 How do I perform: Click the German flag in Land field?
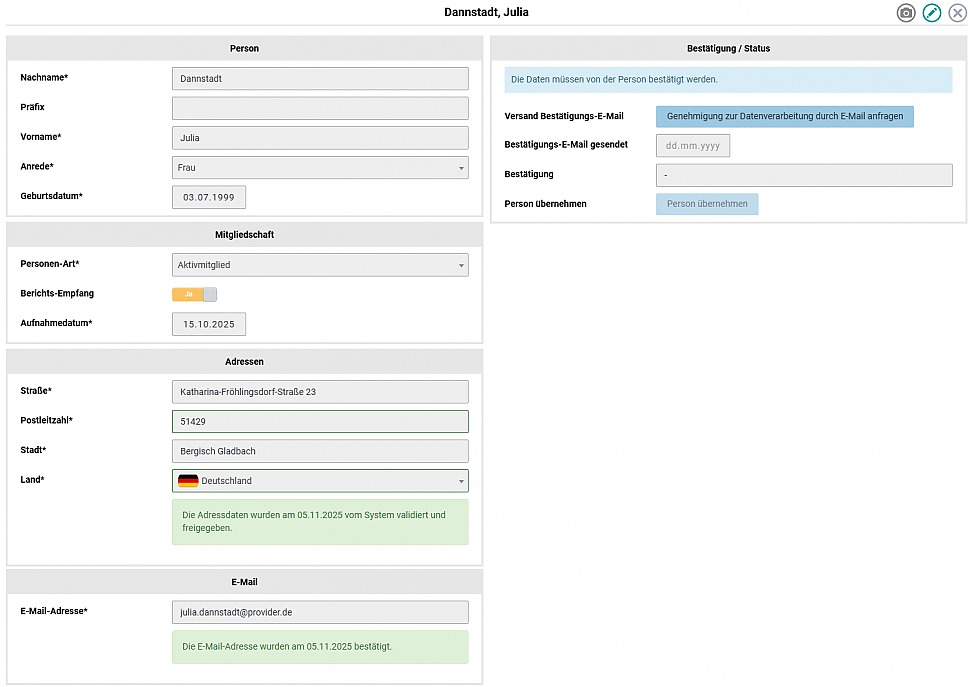(x=188, y=481)
